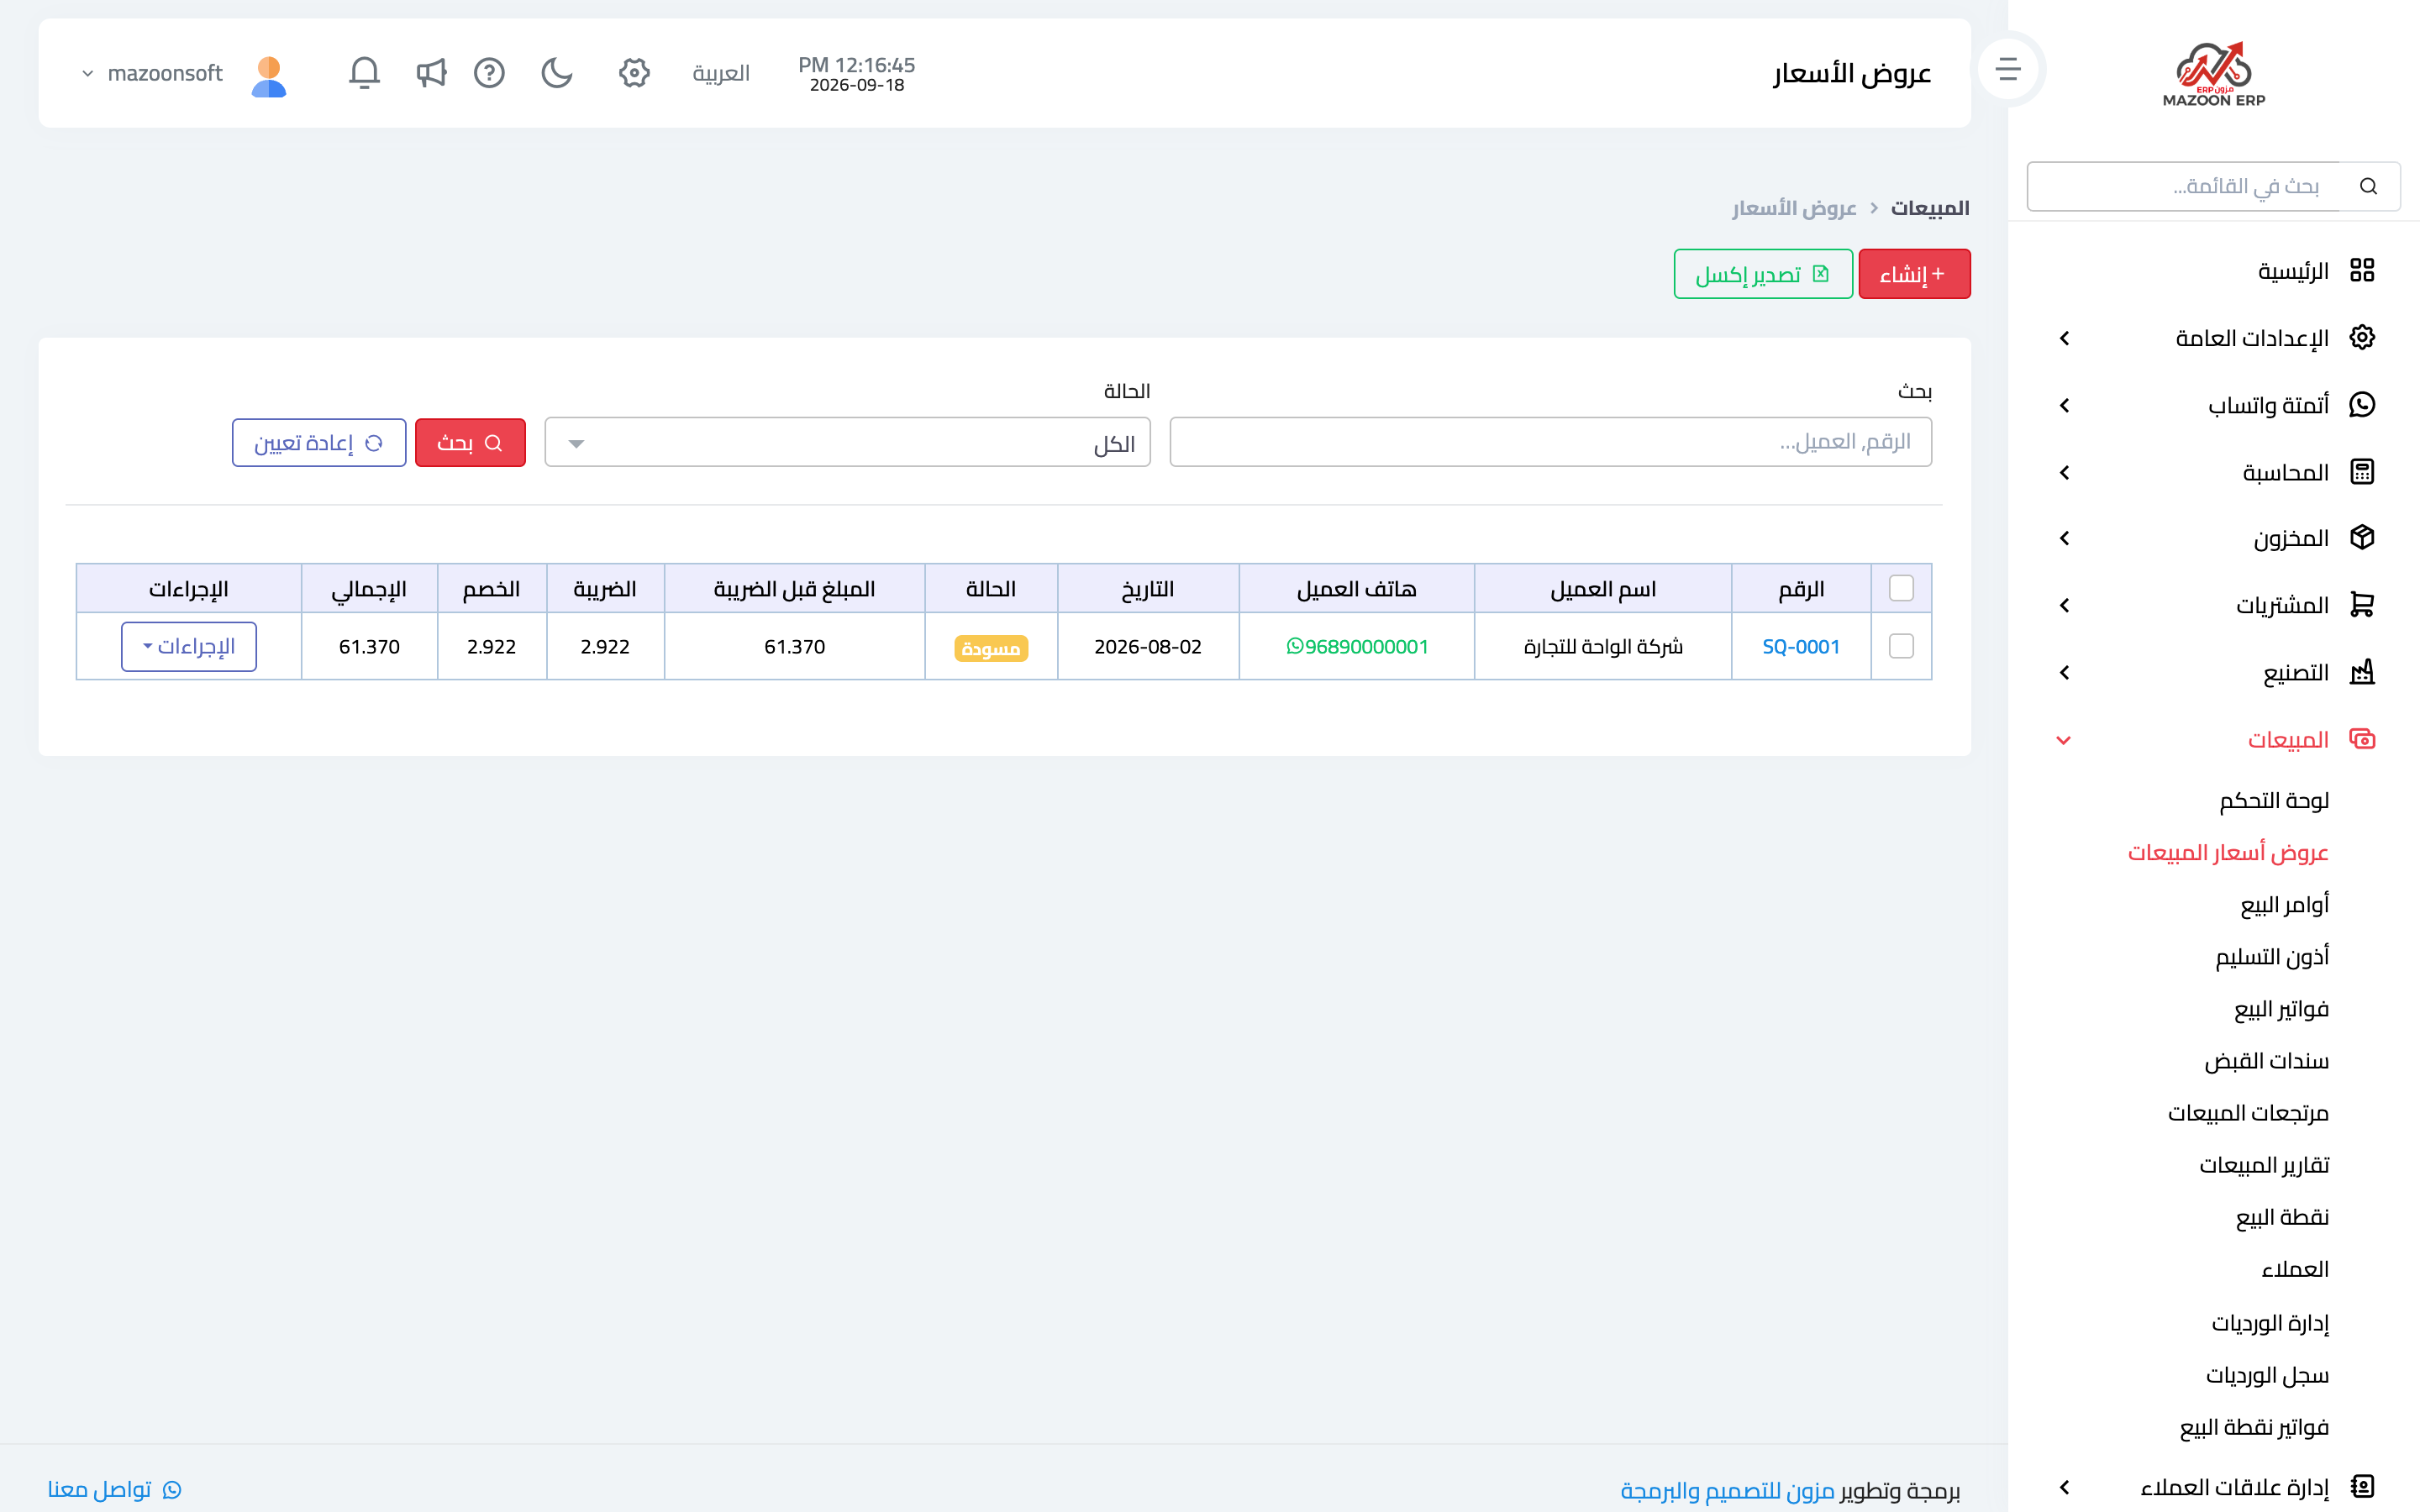Screen dimensions: 2420x1512
Task: Expand the أتمتة واتساب menu chevron
Action: (2065, 405)
